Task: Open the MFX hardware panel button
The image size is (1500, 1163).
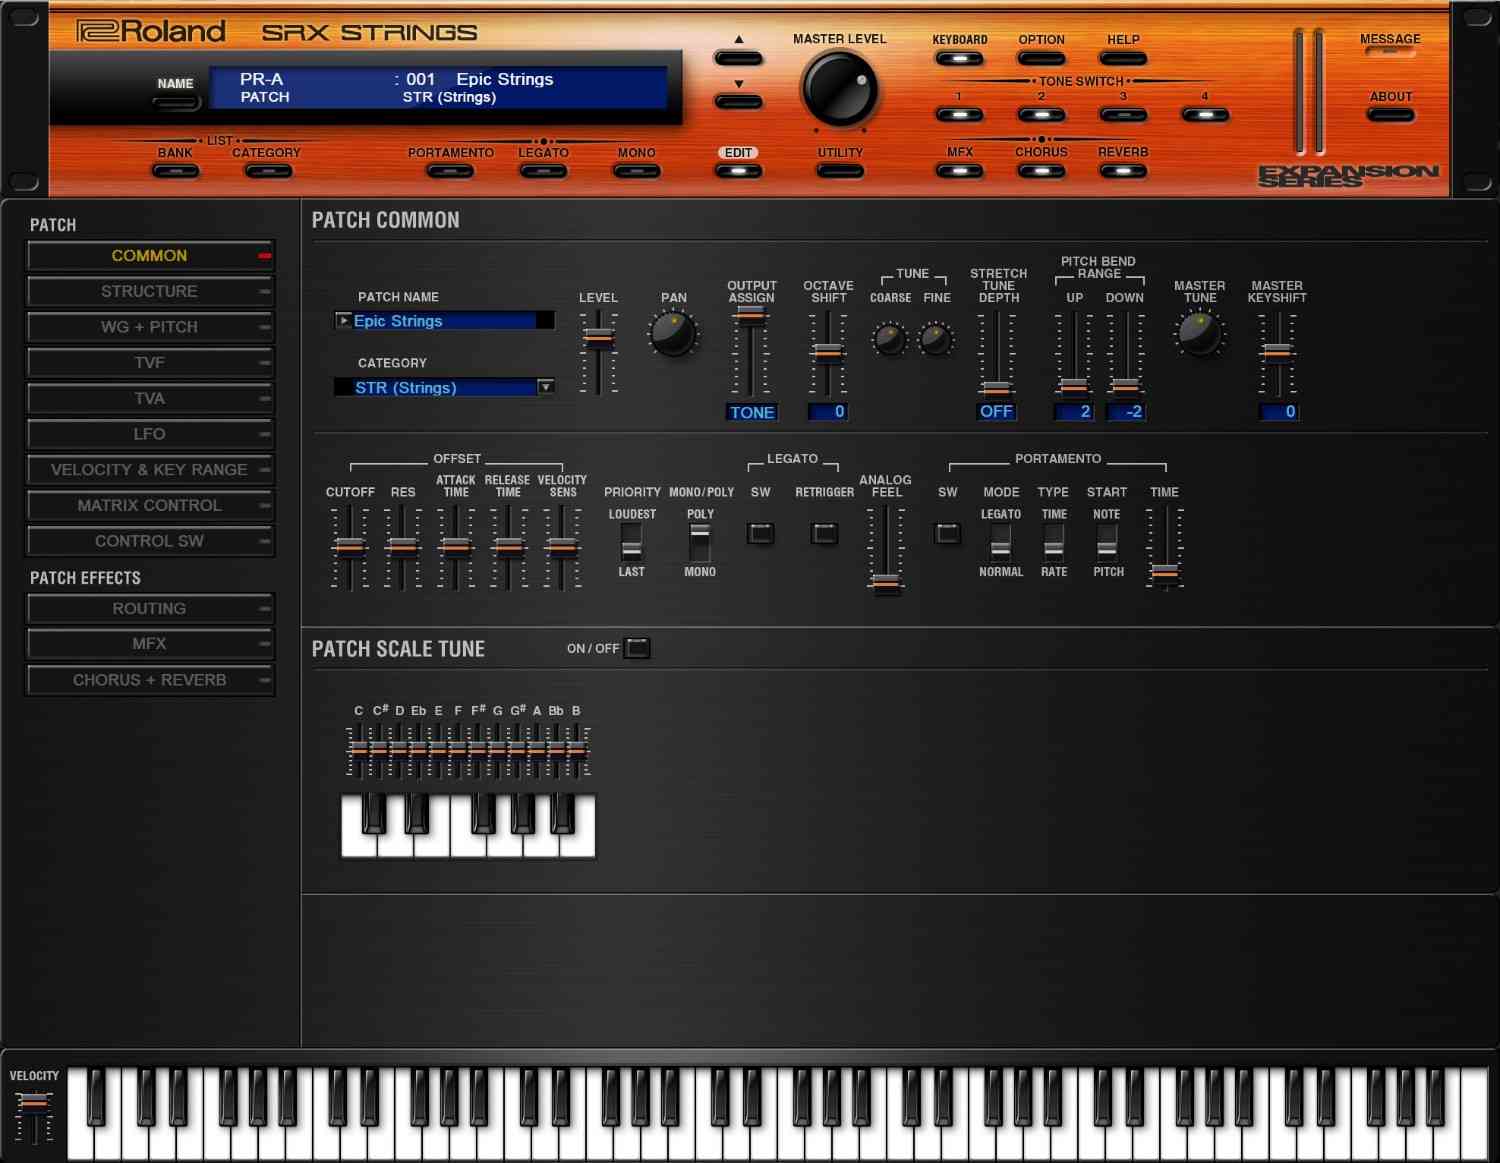Action: point(960,170)
